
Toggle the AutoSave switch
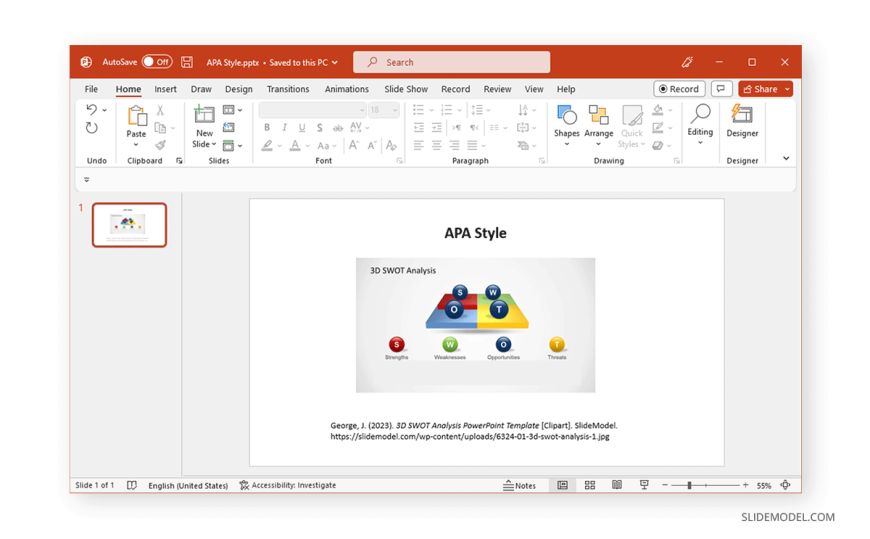(157, 62)
